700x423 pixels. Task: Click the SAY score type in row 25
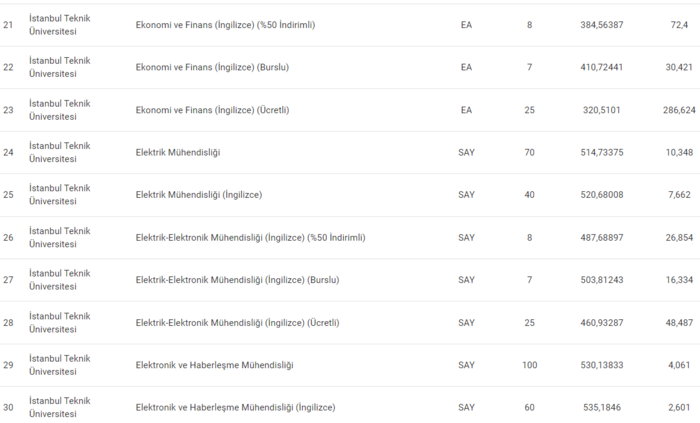tap(466, 195)
